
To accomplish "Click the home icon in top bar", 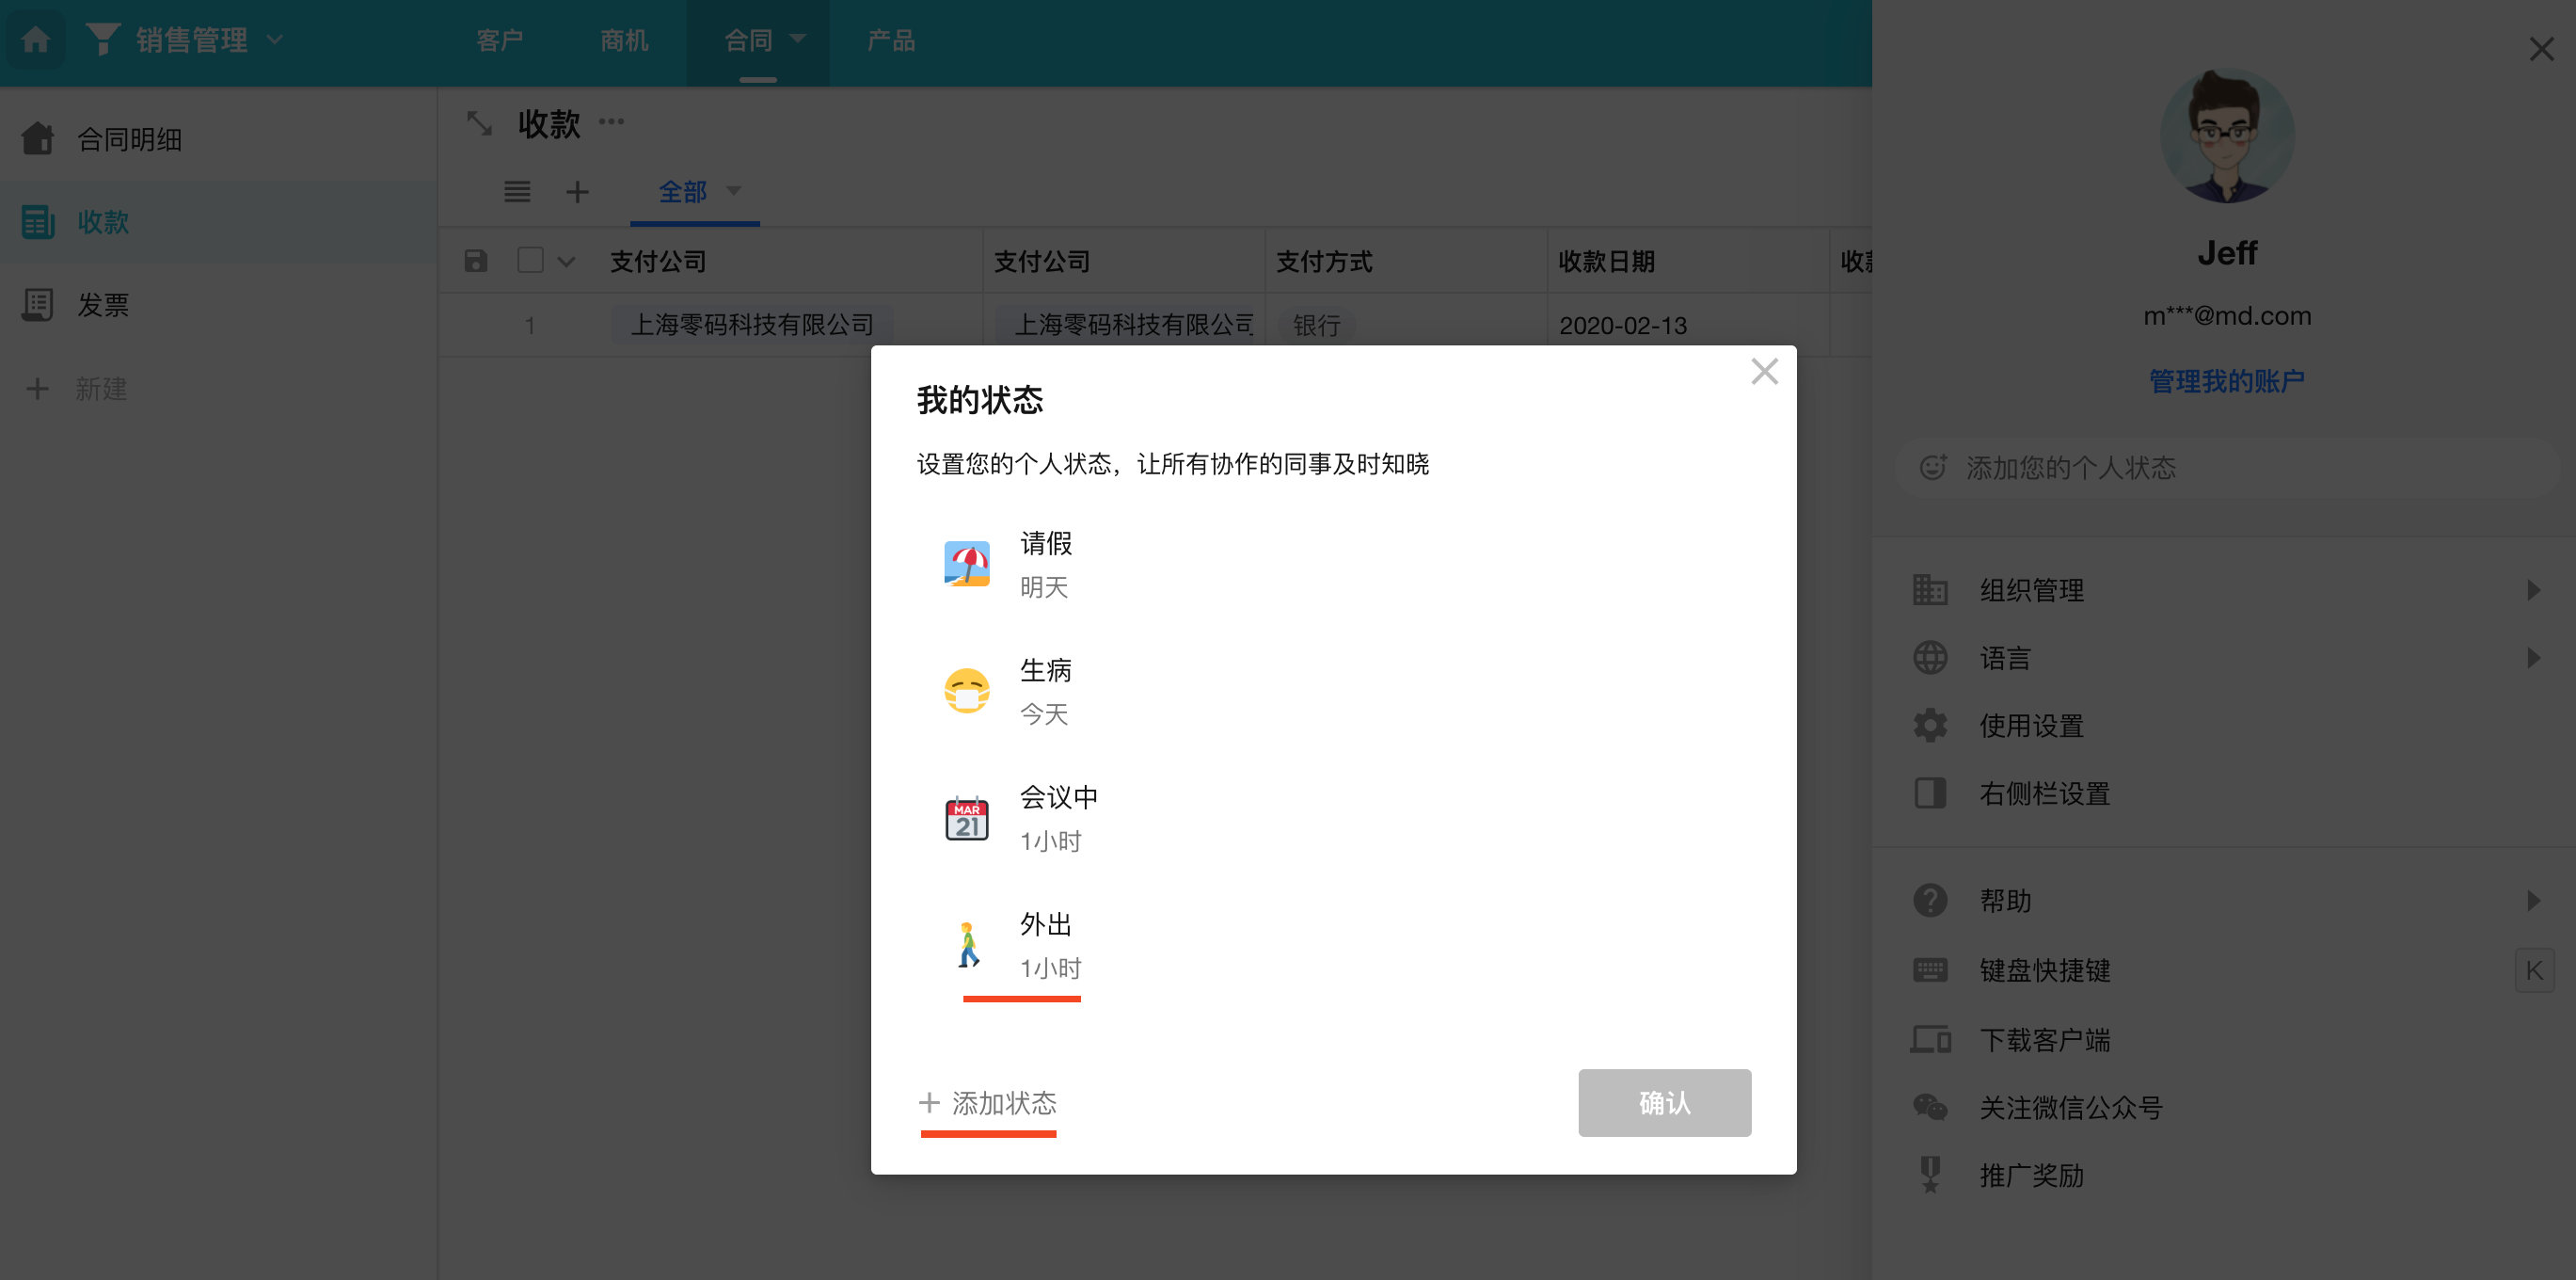I will pyautogui.click(x=36, y=40).
